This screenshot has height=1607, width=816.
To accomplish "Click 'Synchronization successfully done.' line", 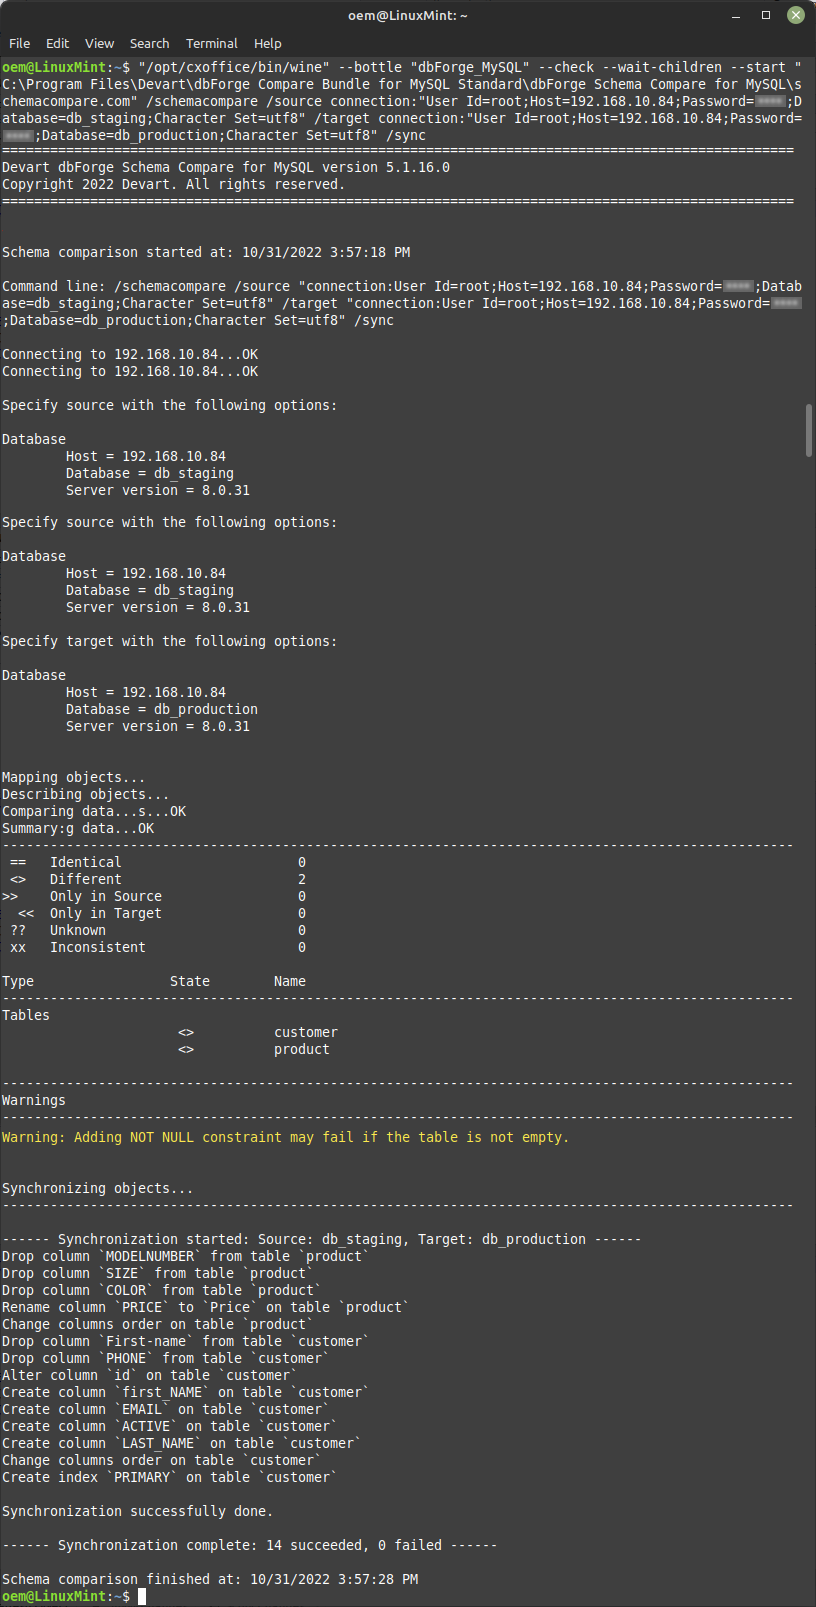I will pyautogui.click(x=138, y=1511).
